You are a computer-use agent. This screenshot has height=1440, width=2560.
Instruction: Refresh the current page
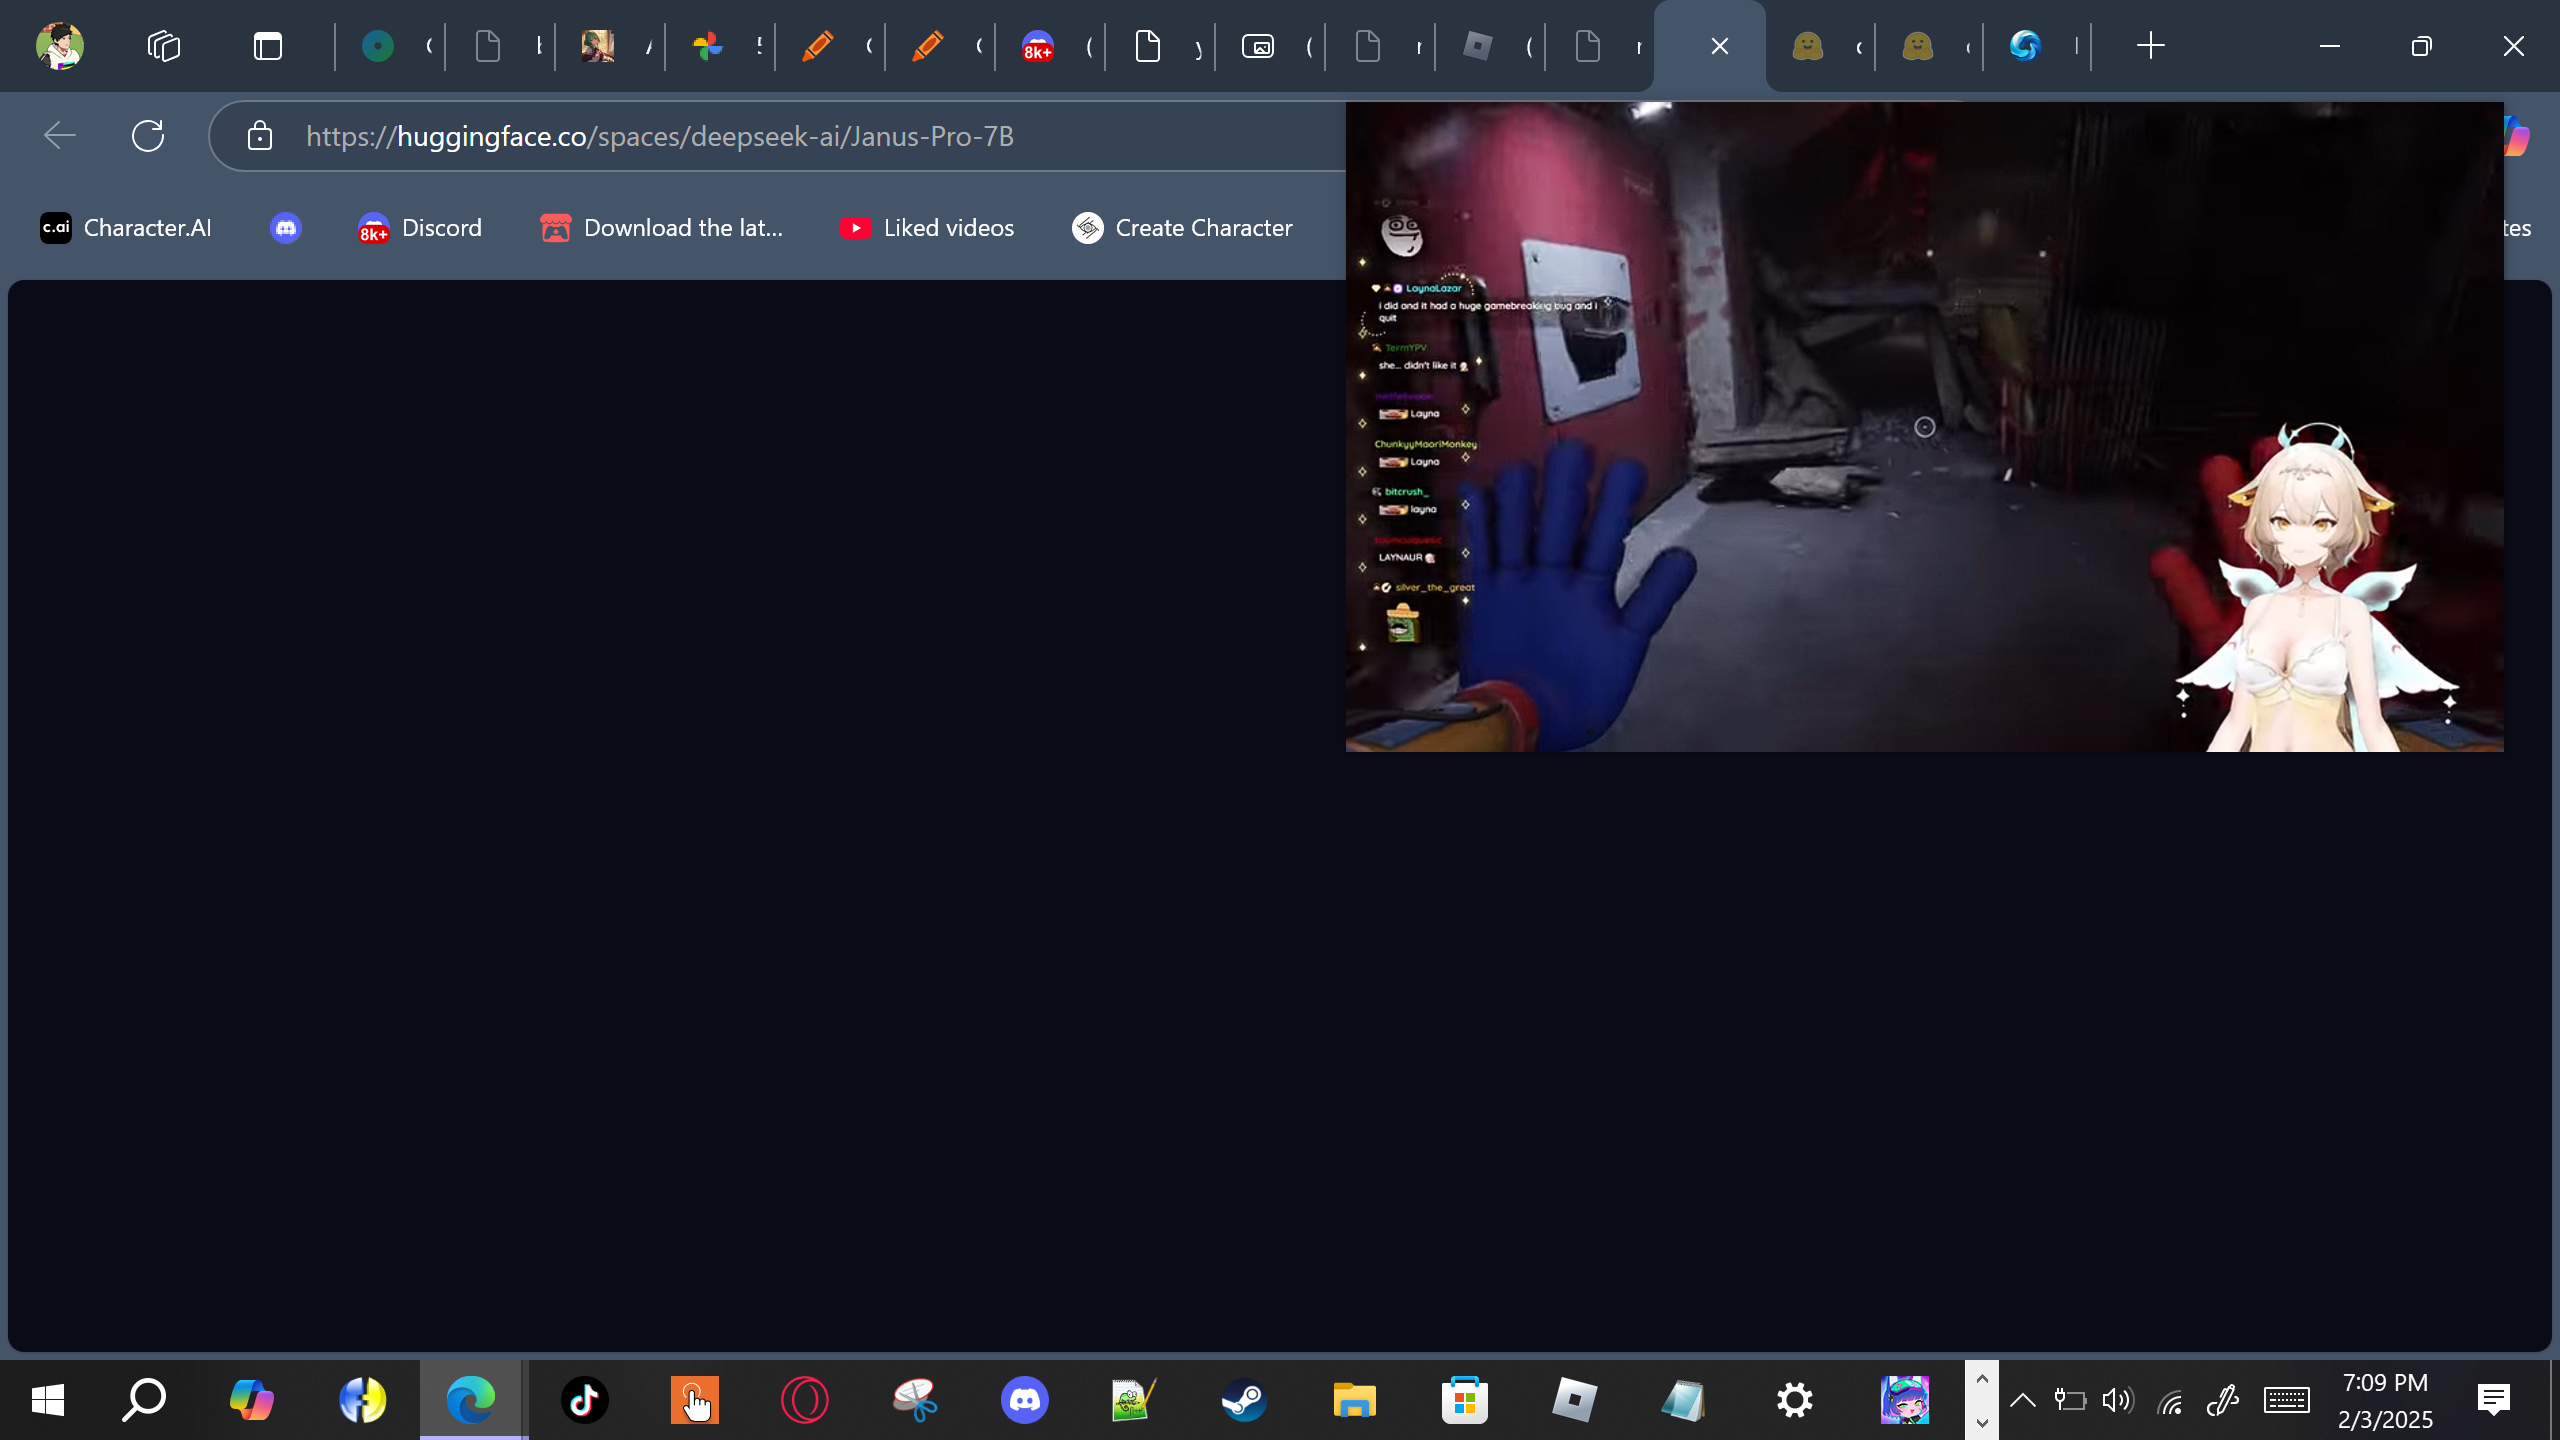(x=148, y=136)
